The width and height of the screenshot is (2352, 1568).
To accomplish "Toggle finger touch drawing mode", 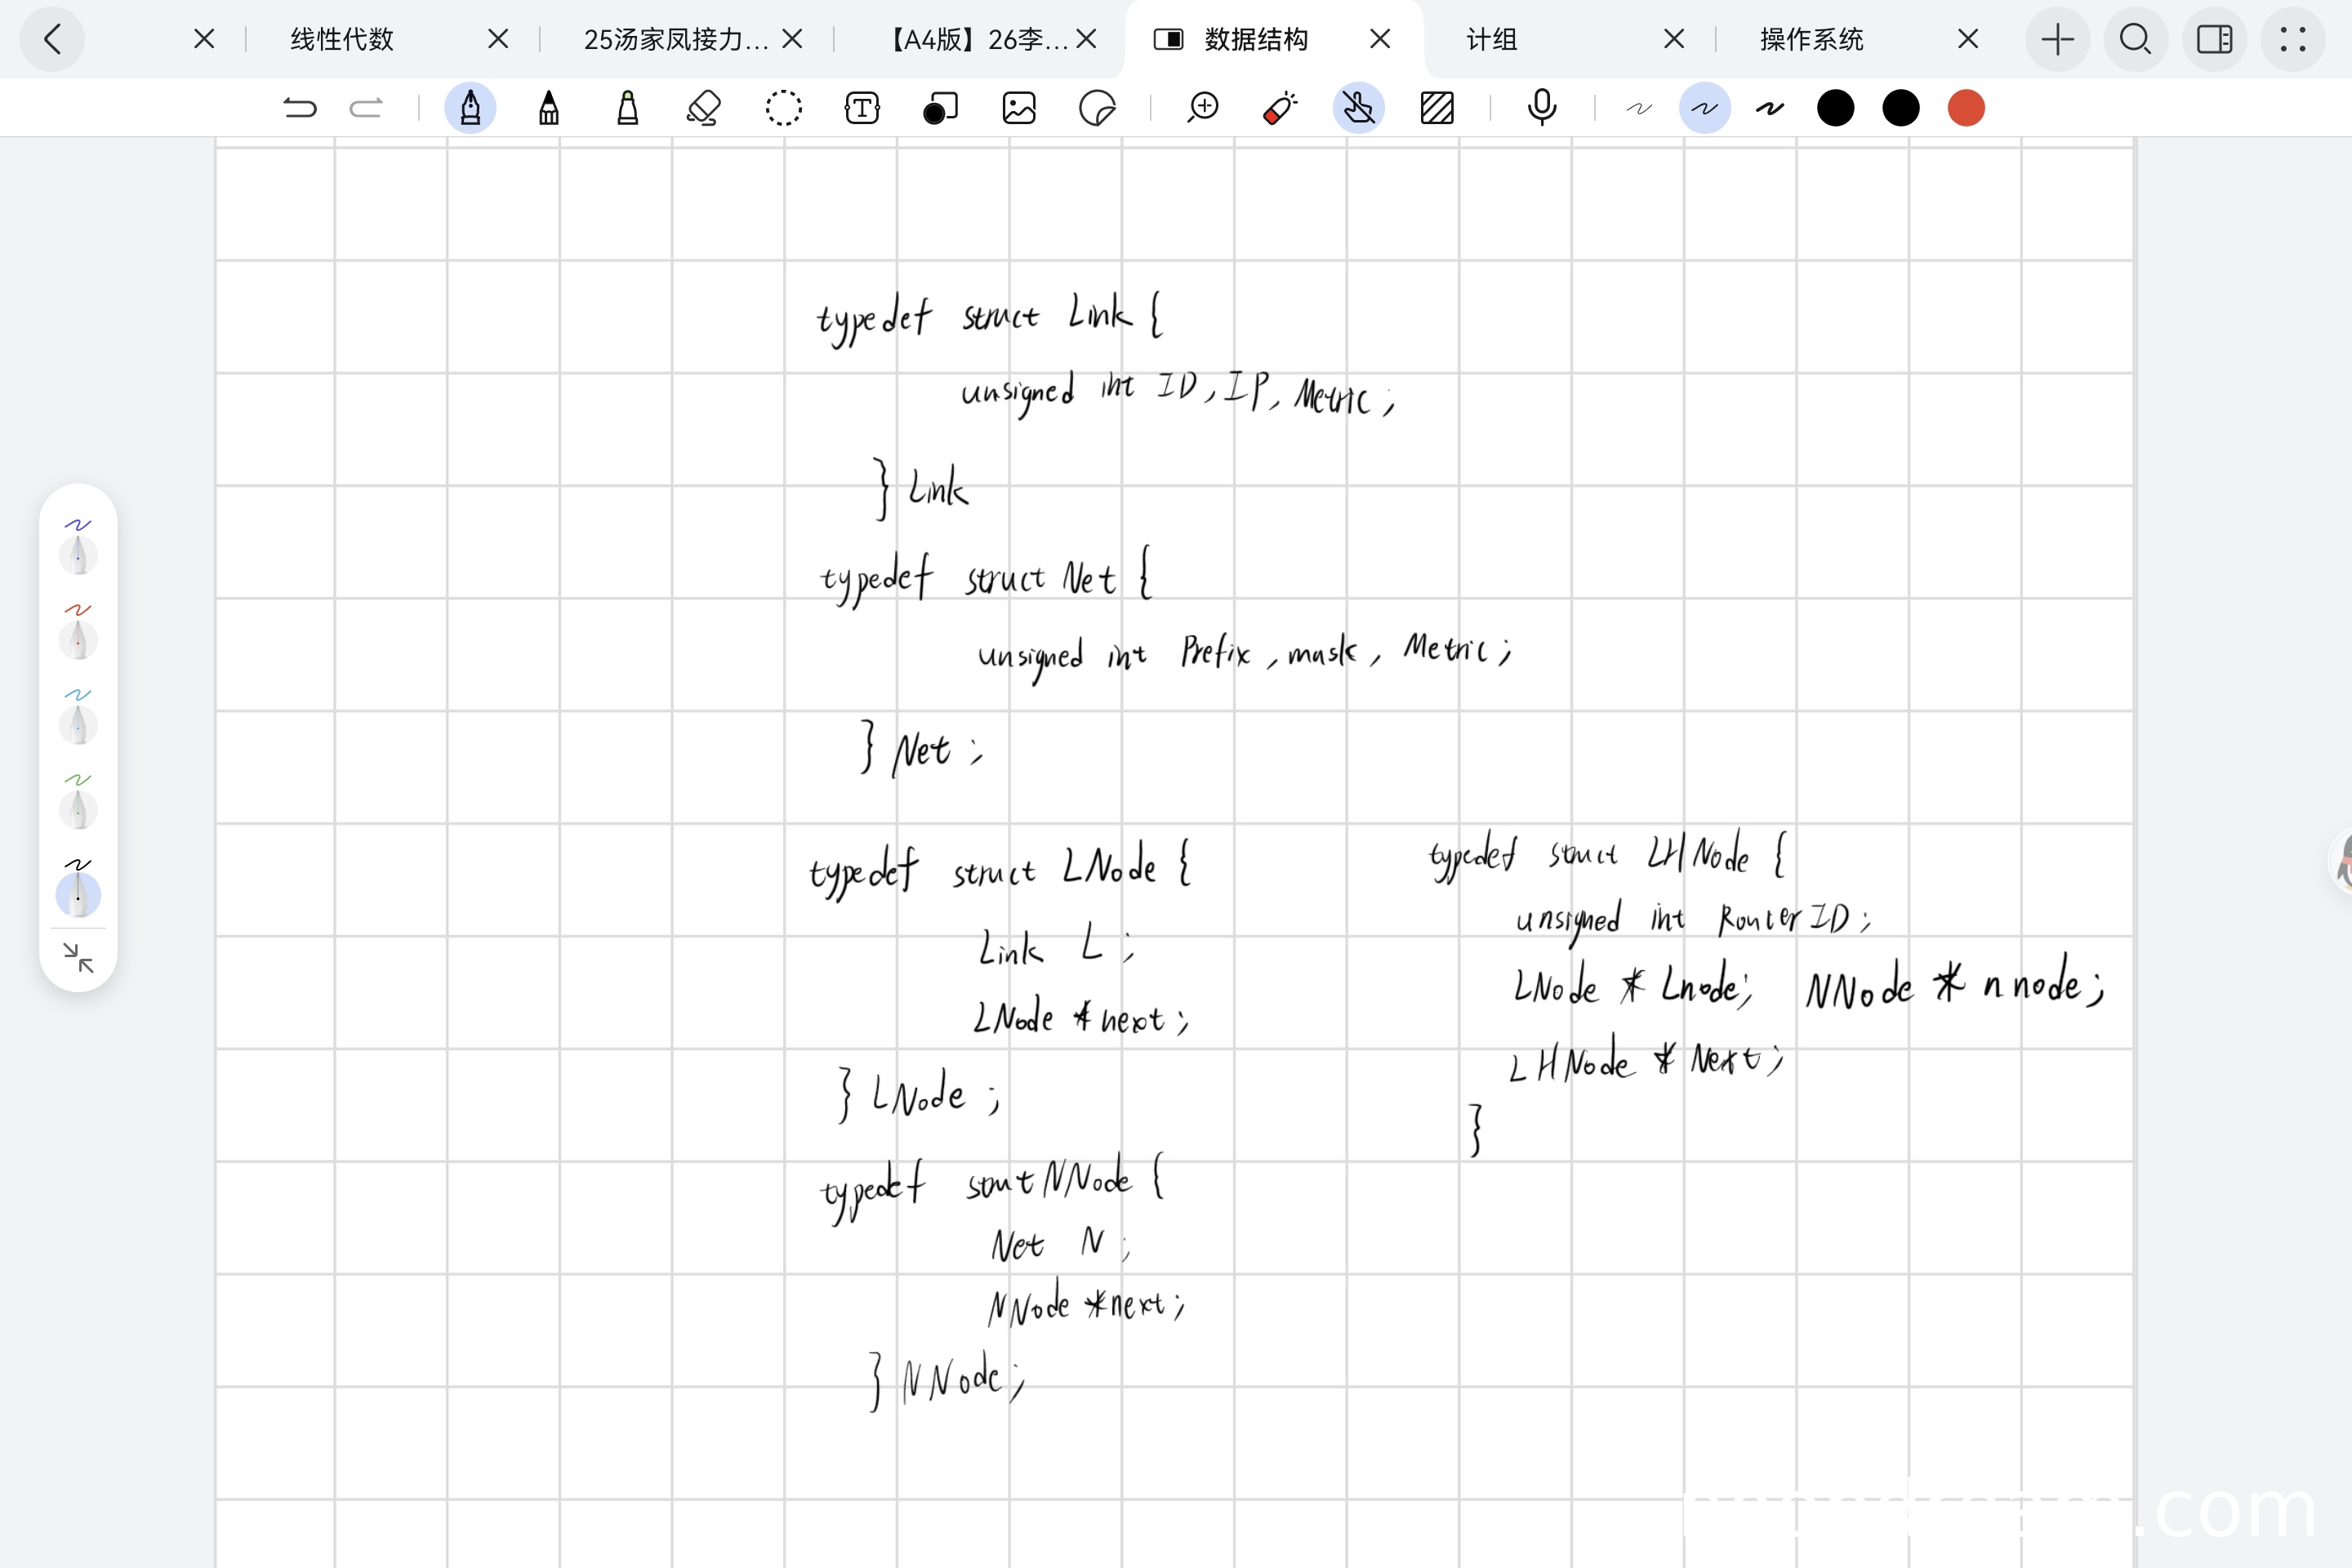I will (1358, 108).
